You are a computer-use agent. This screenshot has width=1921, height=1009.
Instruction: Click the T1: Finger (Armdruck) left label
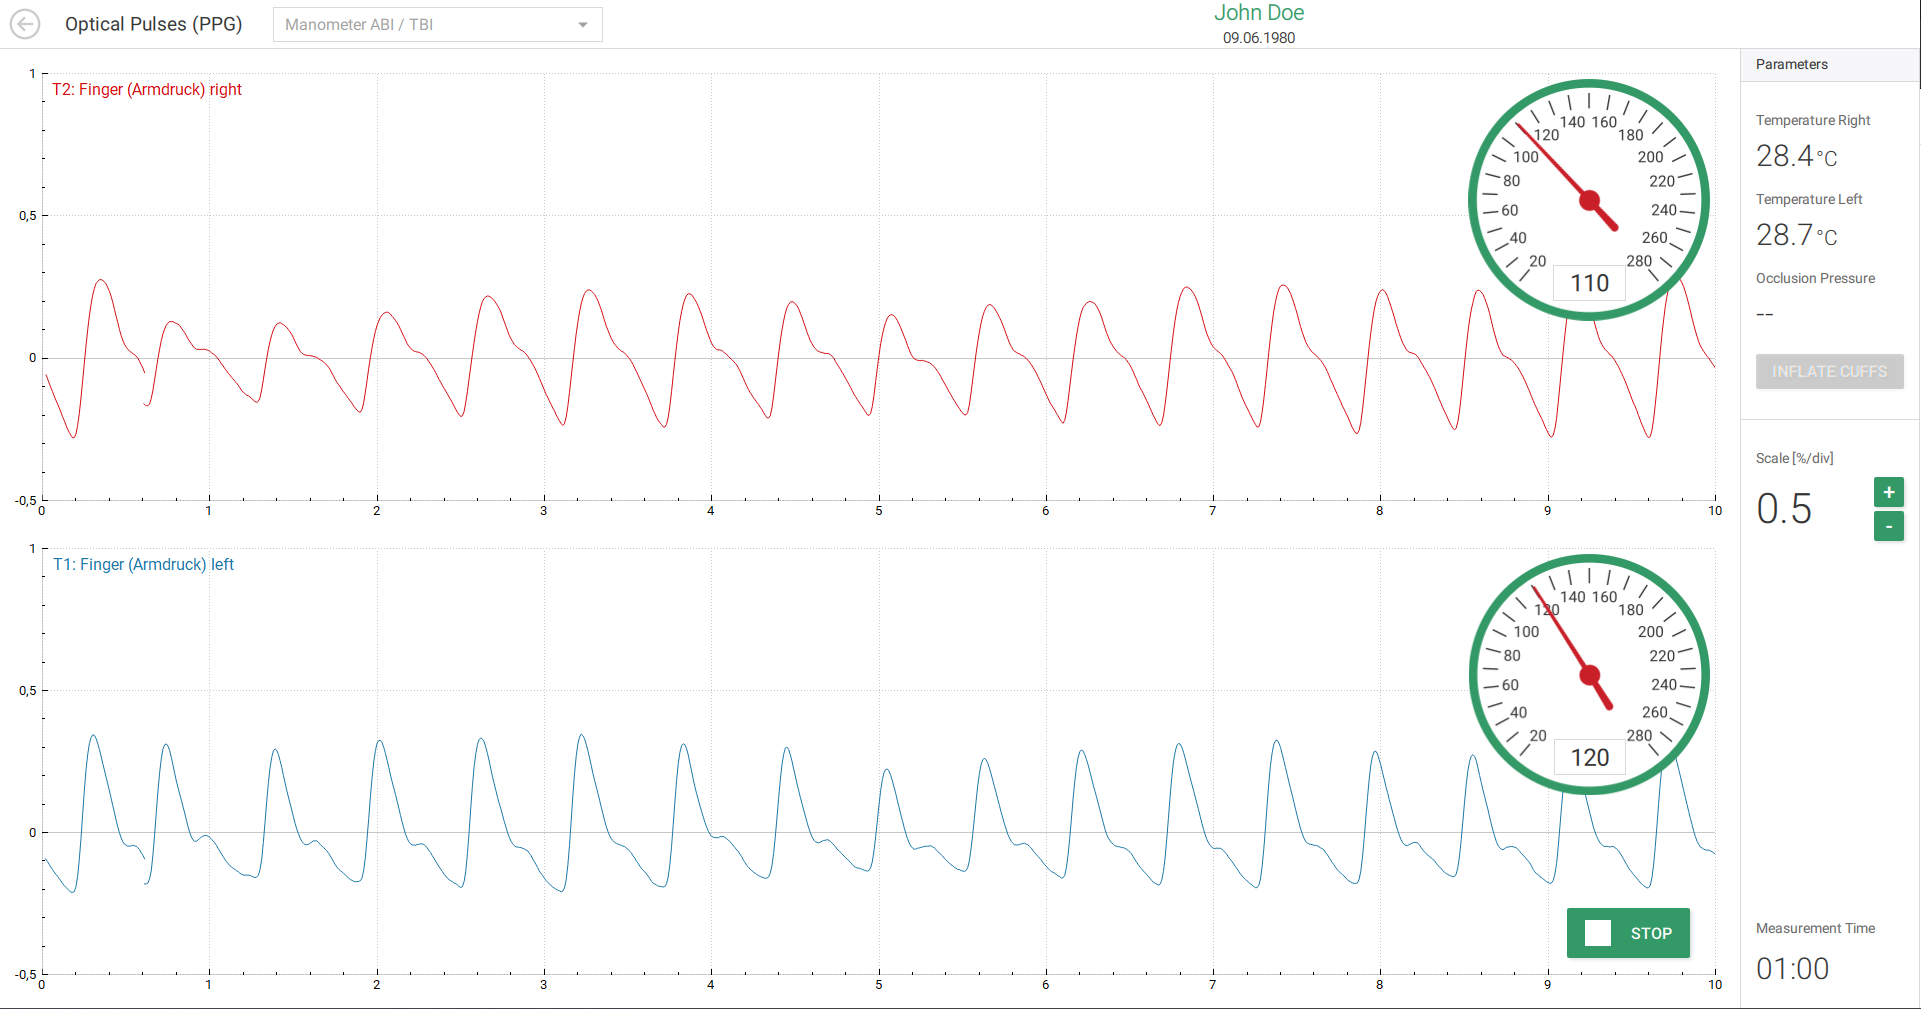(143, 565)
